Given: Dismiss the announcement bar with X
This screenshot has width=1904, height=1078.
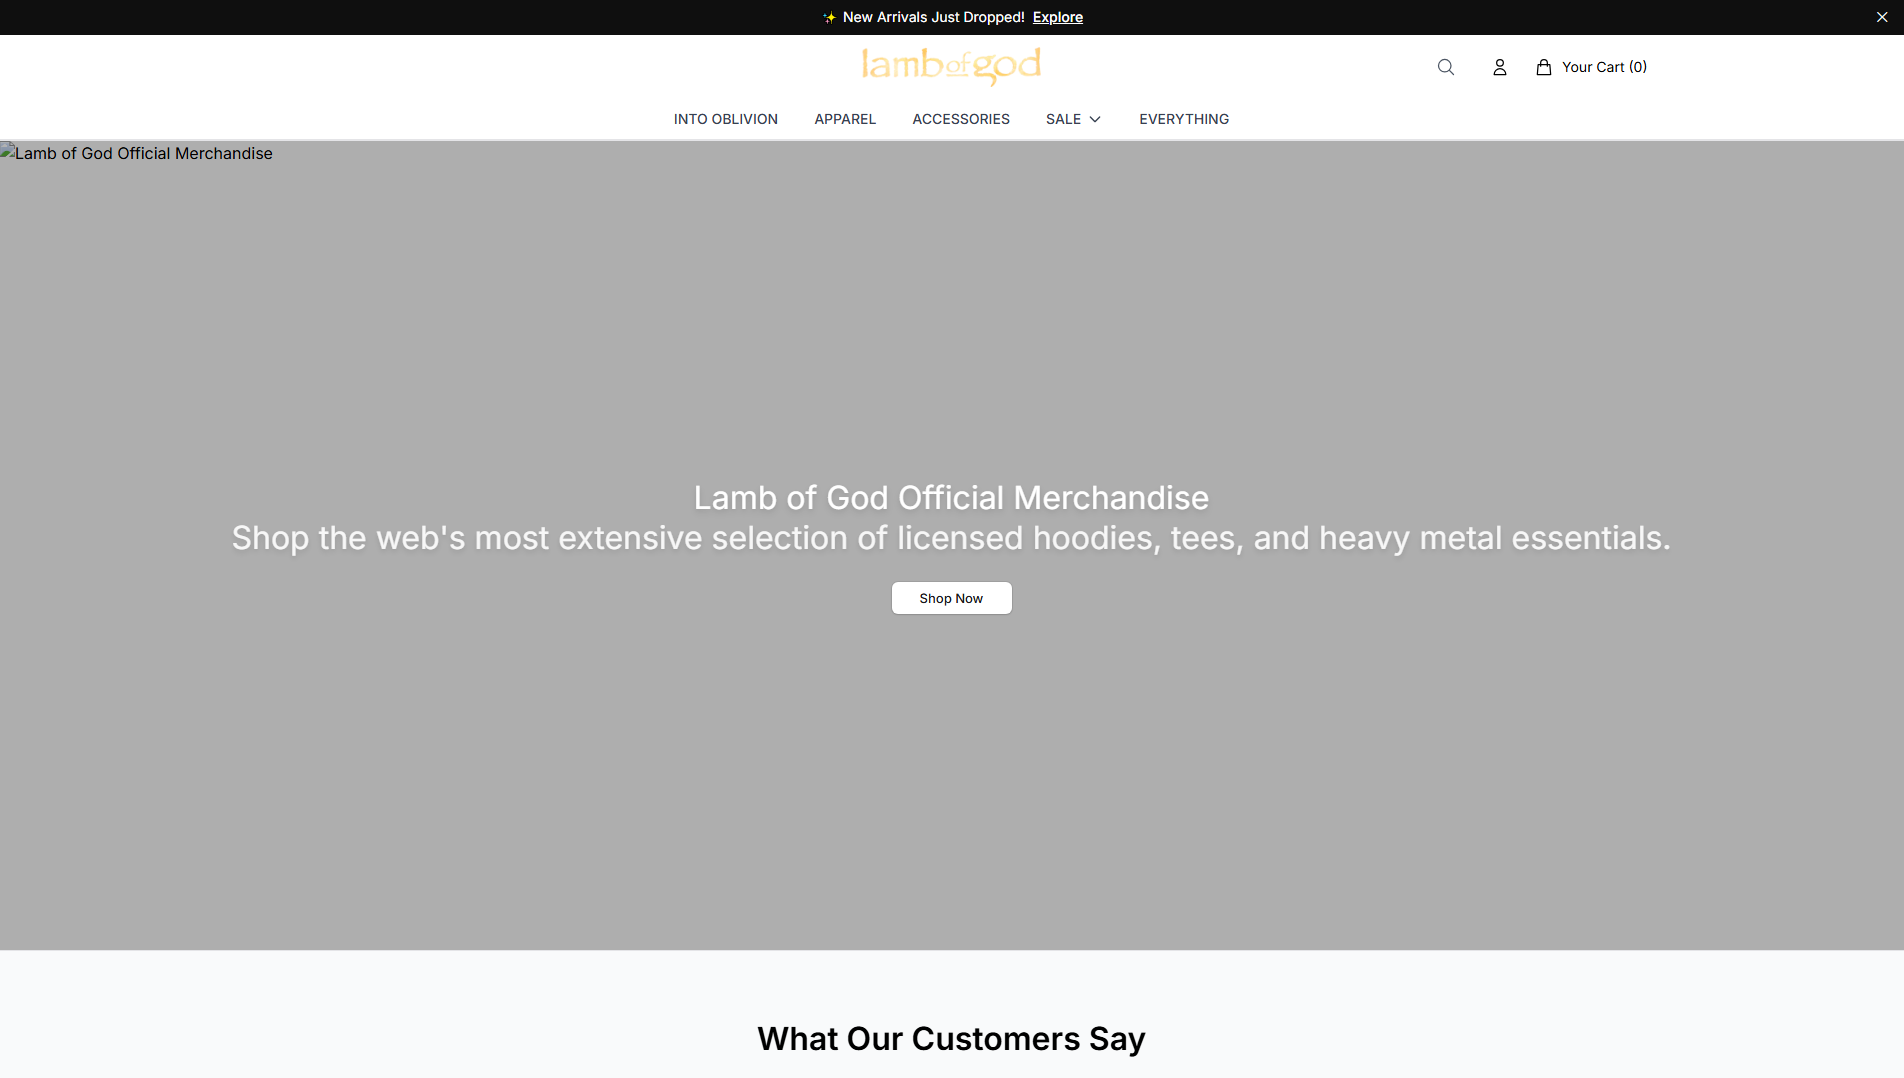Looking at the screenshot, I should pos(1882,17).
